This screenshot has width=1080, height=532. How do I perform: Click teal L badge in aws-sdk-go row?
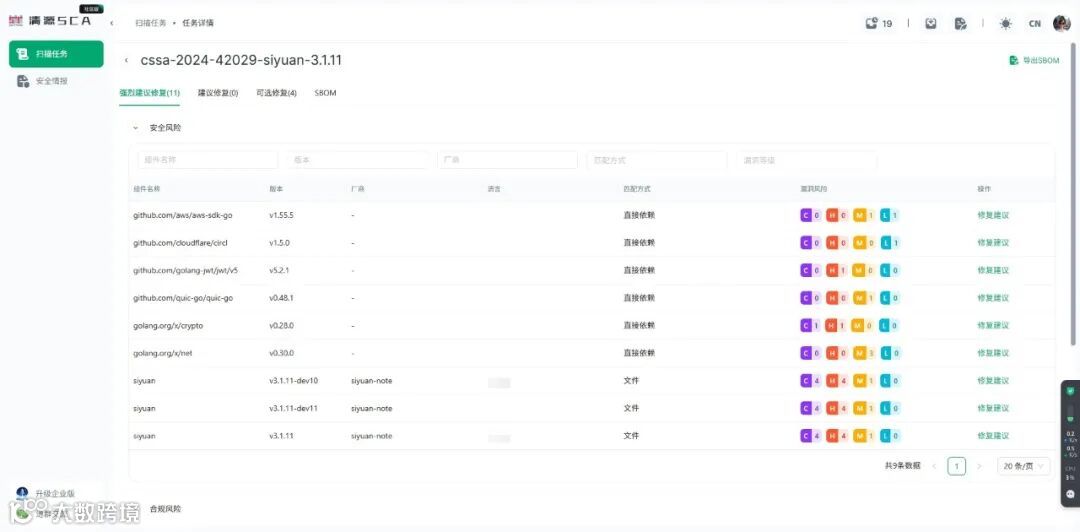[x=891, y=215]
